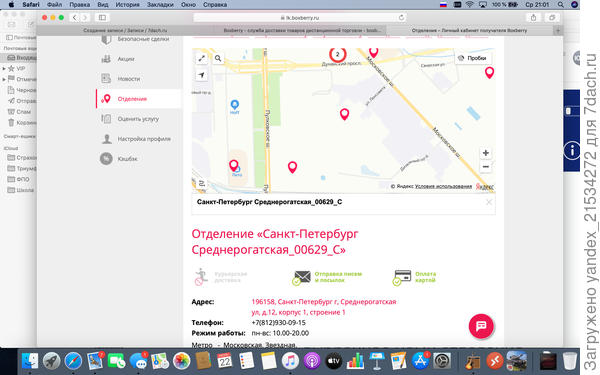Close the Среднерогатская_00629_С balloon

click(489, 202)
